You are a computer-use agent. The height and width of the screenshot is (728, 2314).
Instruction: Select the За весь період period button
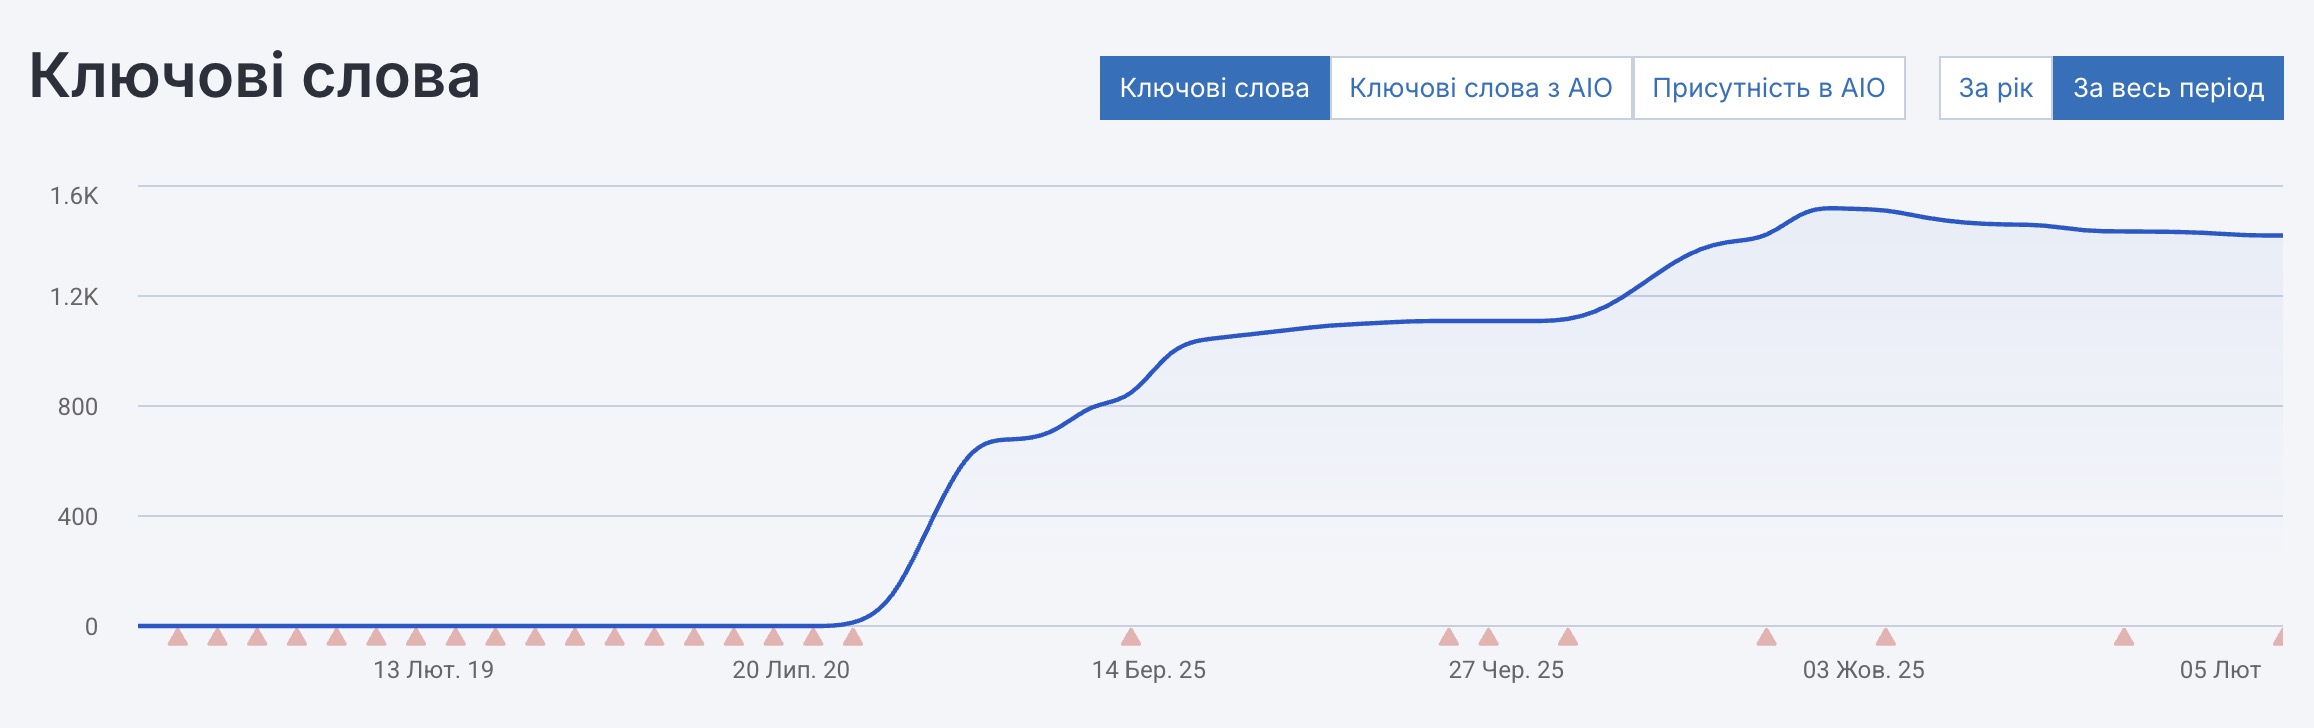pyautogui.click(x=2168, y=88)
